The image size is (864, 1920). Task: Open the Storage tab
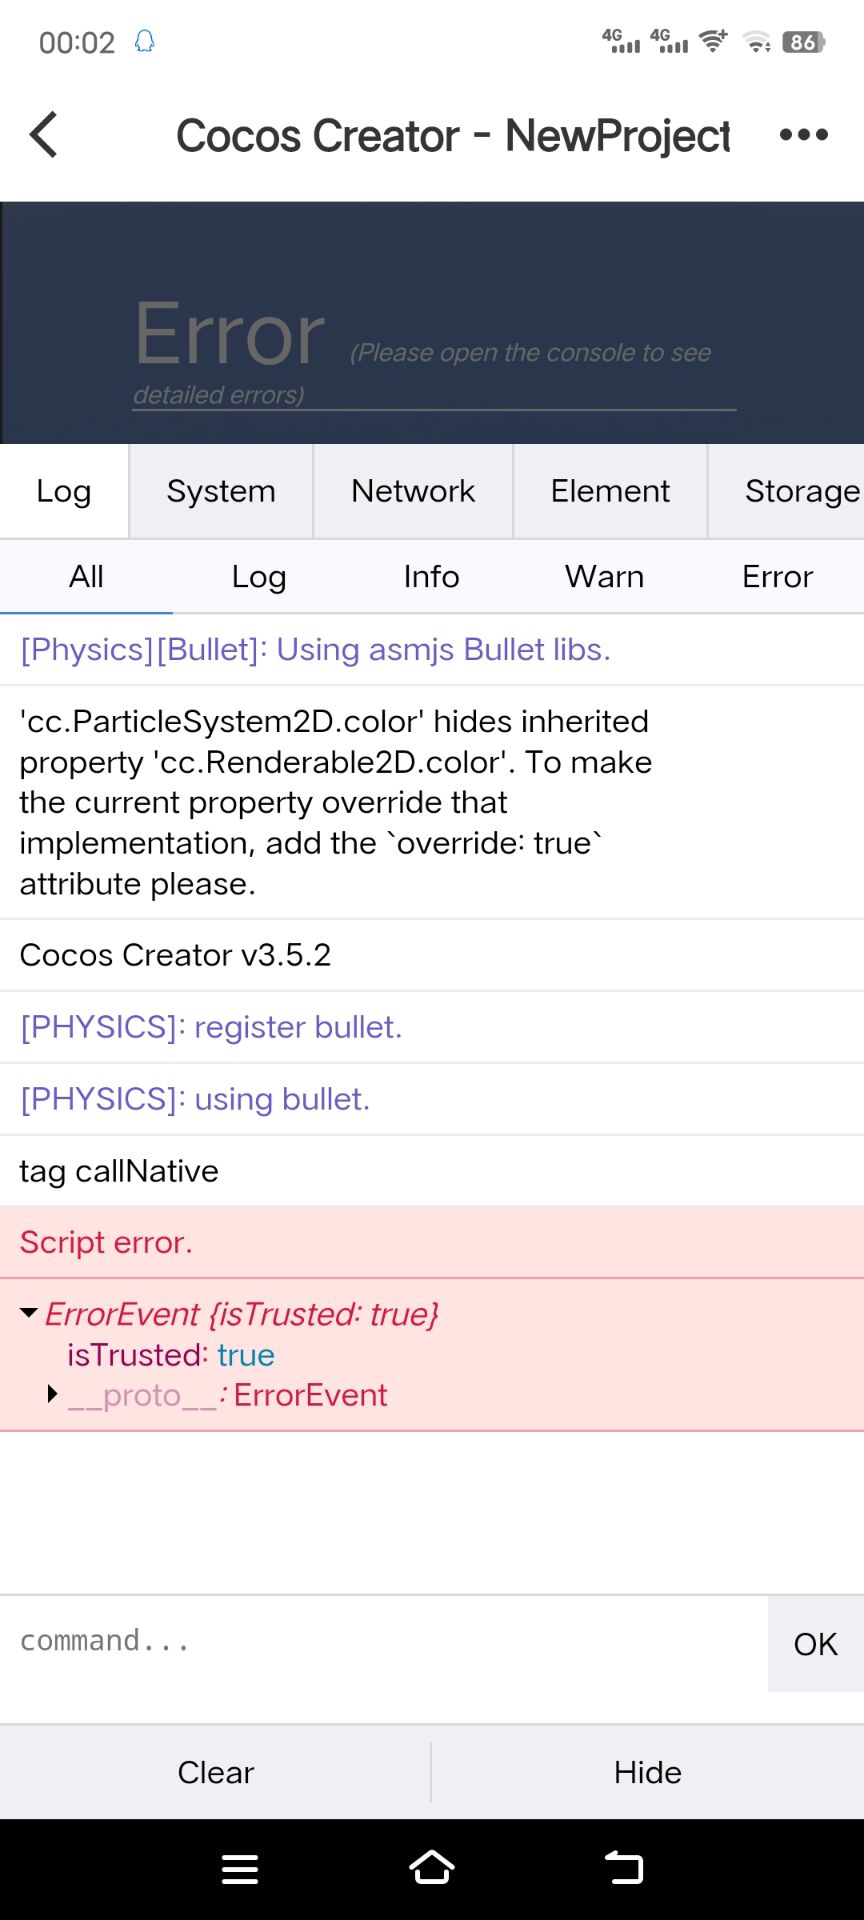(800, 491)
